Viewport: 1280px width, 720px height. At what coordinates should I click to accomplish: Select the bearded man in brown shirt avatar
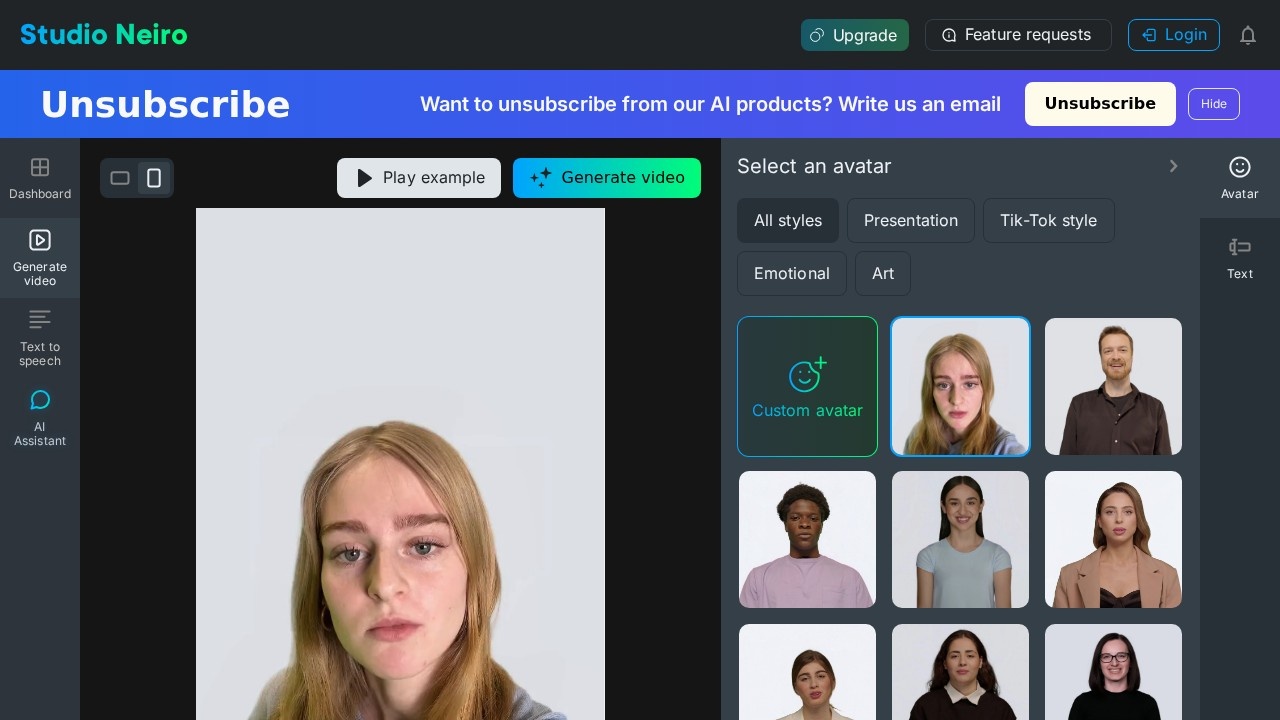pos(1113,386)
